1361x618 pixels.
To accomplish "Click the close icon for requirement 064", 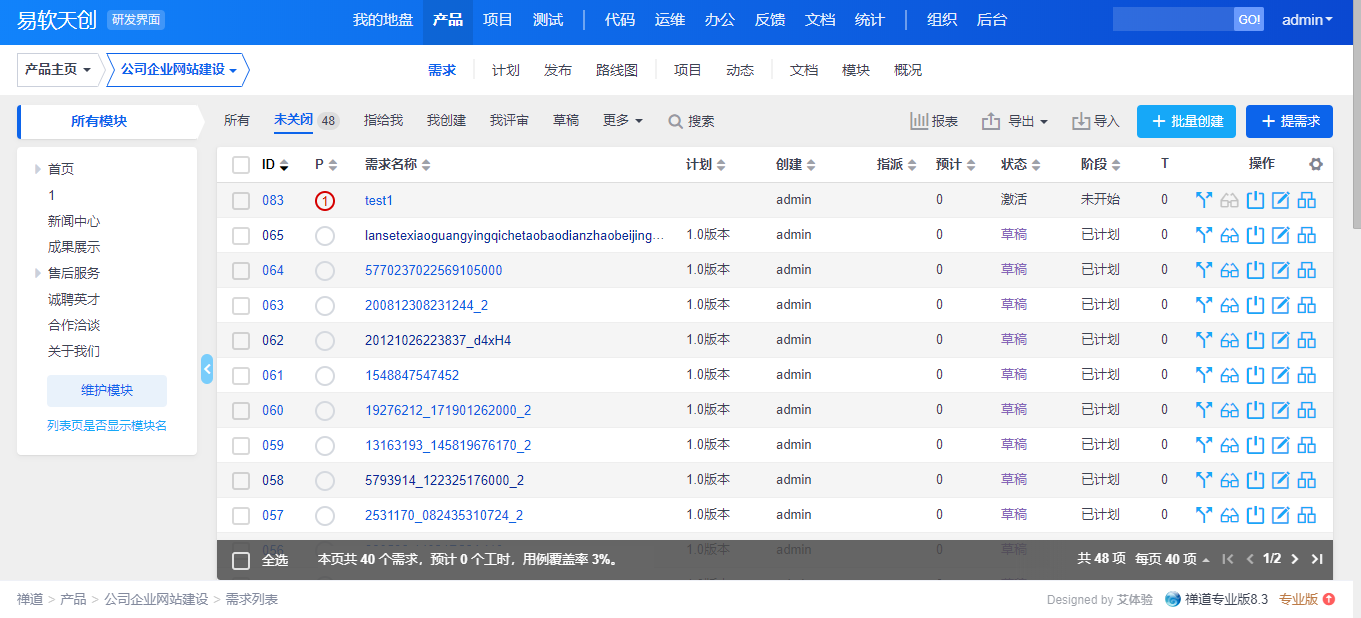I will pos(1256,270).
